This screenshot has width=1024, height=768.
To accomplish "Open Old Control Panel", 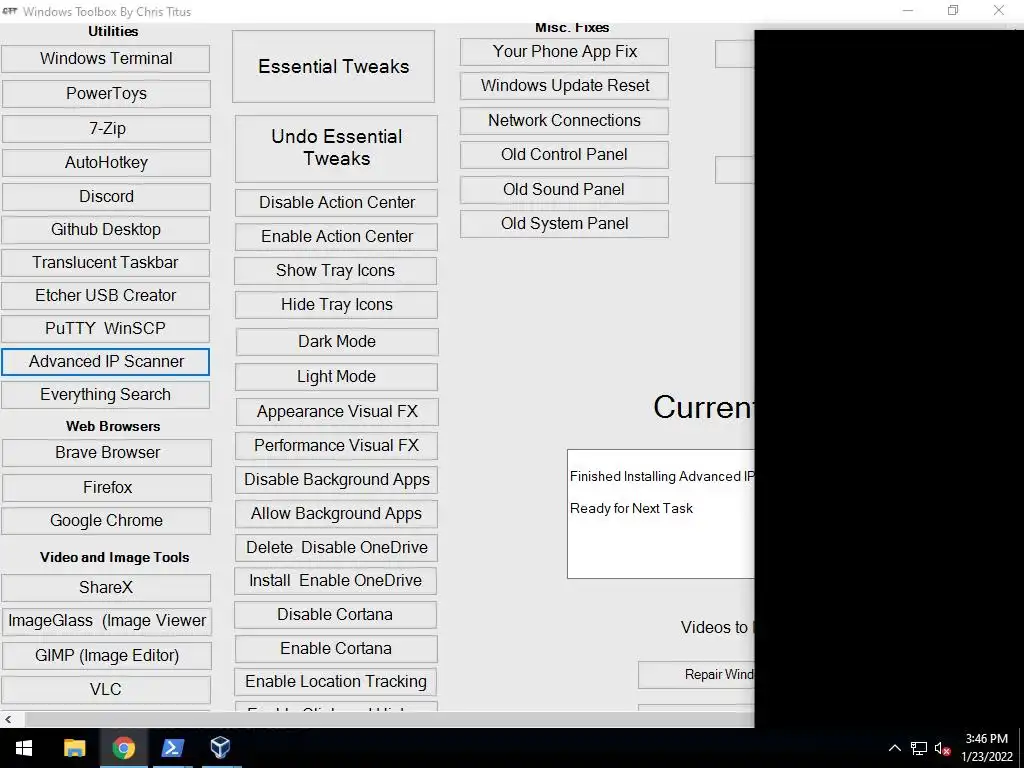I will 564,155.
